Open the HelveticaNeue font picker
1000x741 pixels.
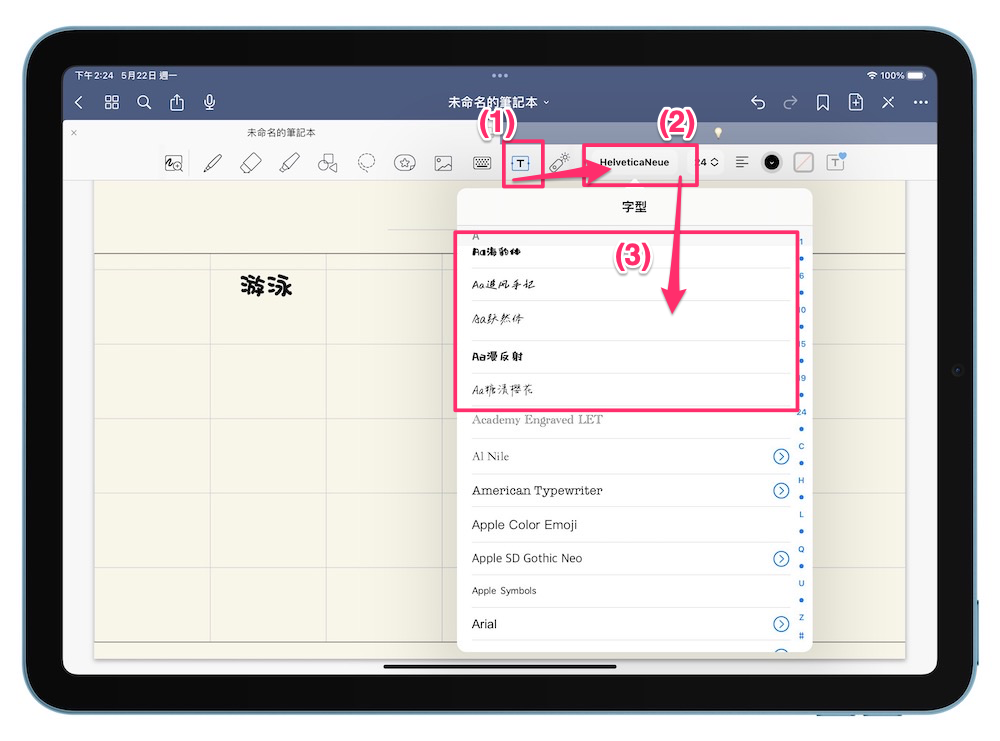[634, 162]
